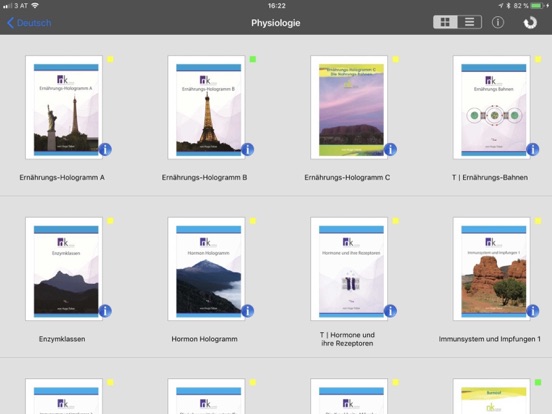This screenshot has width=552, height=414.
Task: Open info for Enzymklassen
Action: pos(105,311)
